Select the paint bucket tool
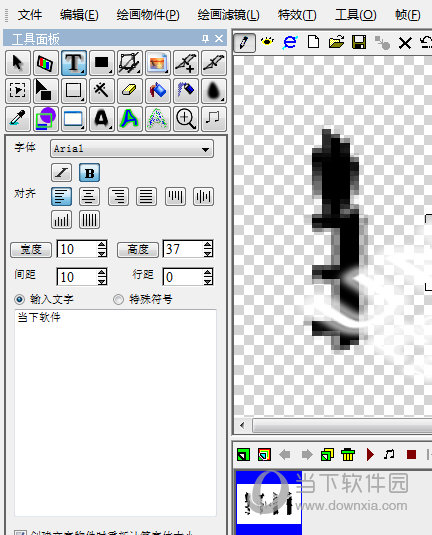The width and height of the screenshot is (432, 535). [158, 91]
